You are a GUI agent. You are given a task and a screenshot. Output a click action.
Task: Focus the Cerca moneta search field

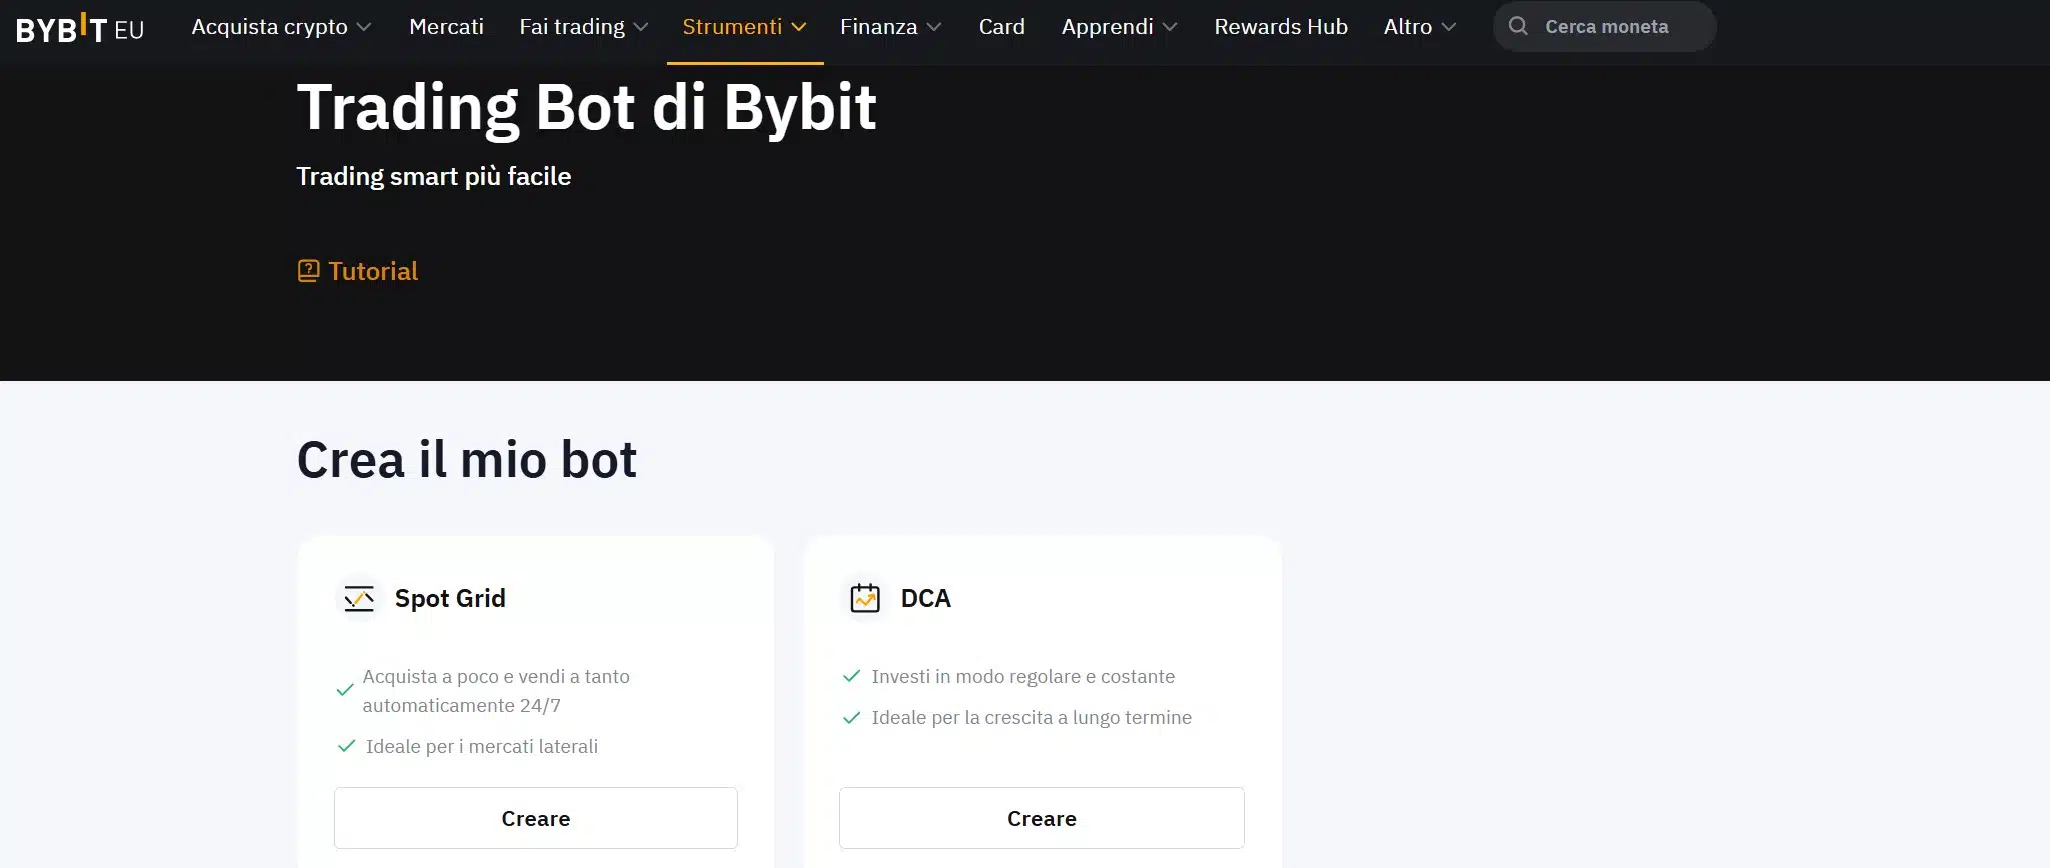(1605, 27)
